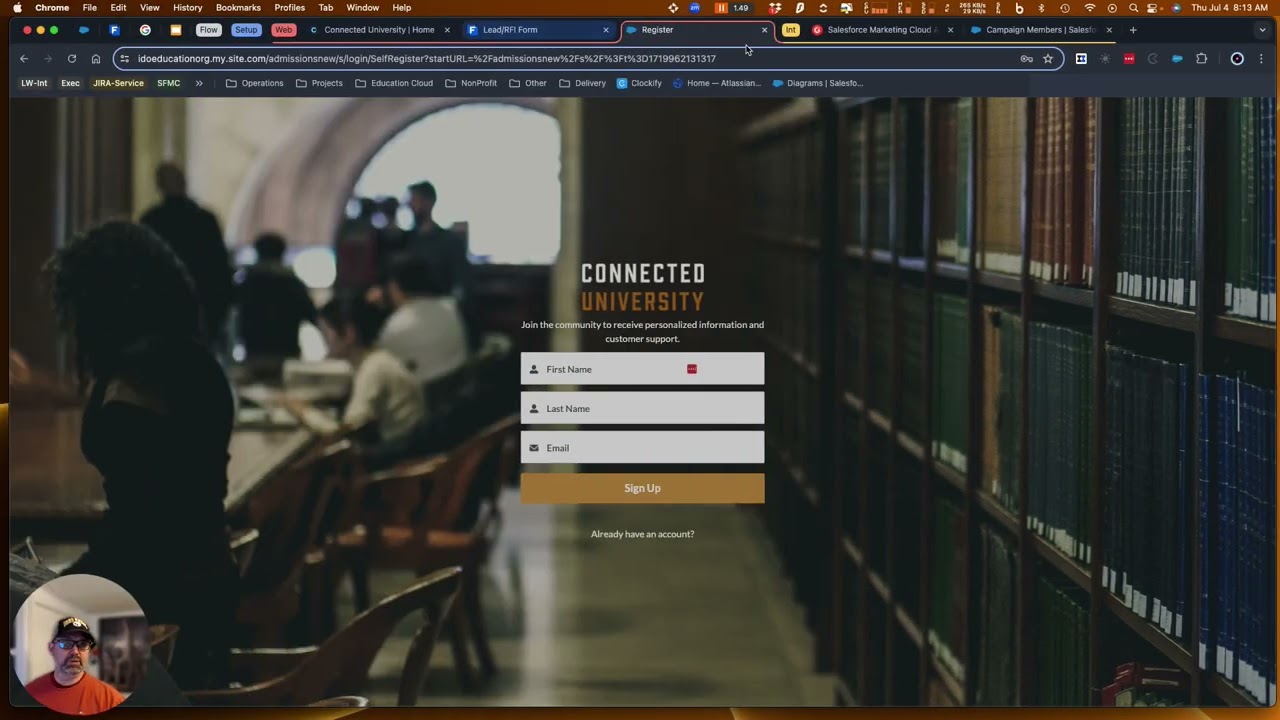The width and height of the screenshot is (1280, 720).
Task: Open Apple menu
Action: (x=17, y=7)
